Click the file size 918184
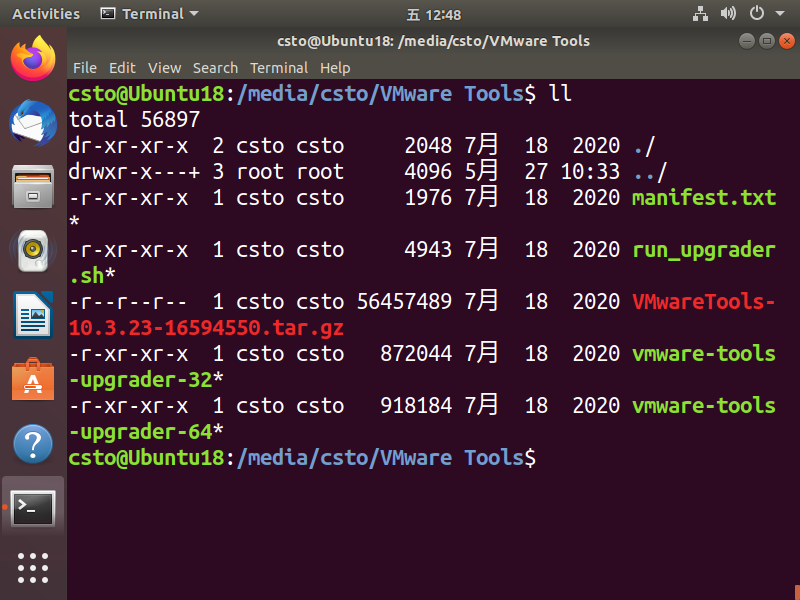This screenshot has height=600, width=800. click(x=416, y=406)
